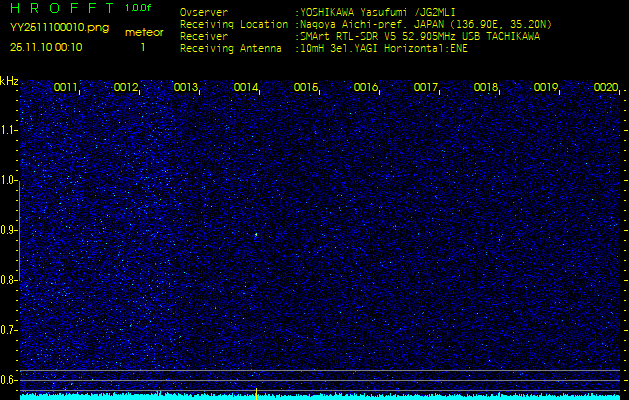Click the 0.6 kHz axis label
Image resolution: width=629 pixels, height=400 pixels.
[9, 380]
